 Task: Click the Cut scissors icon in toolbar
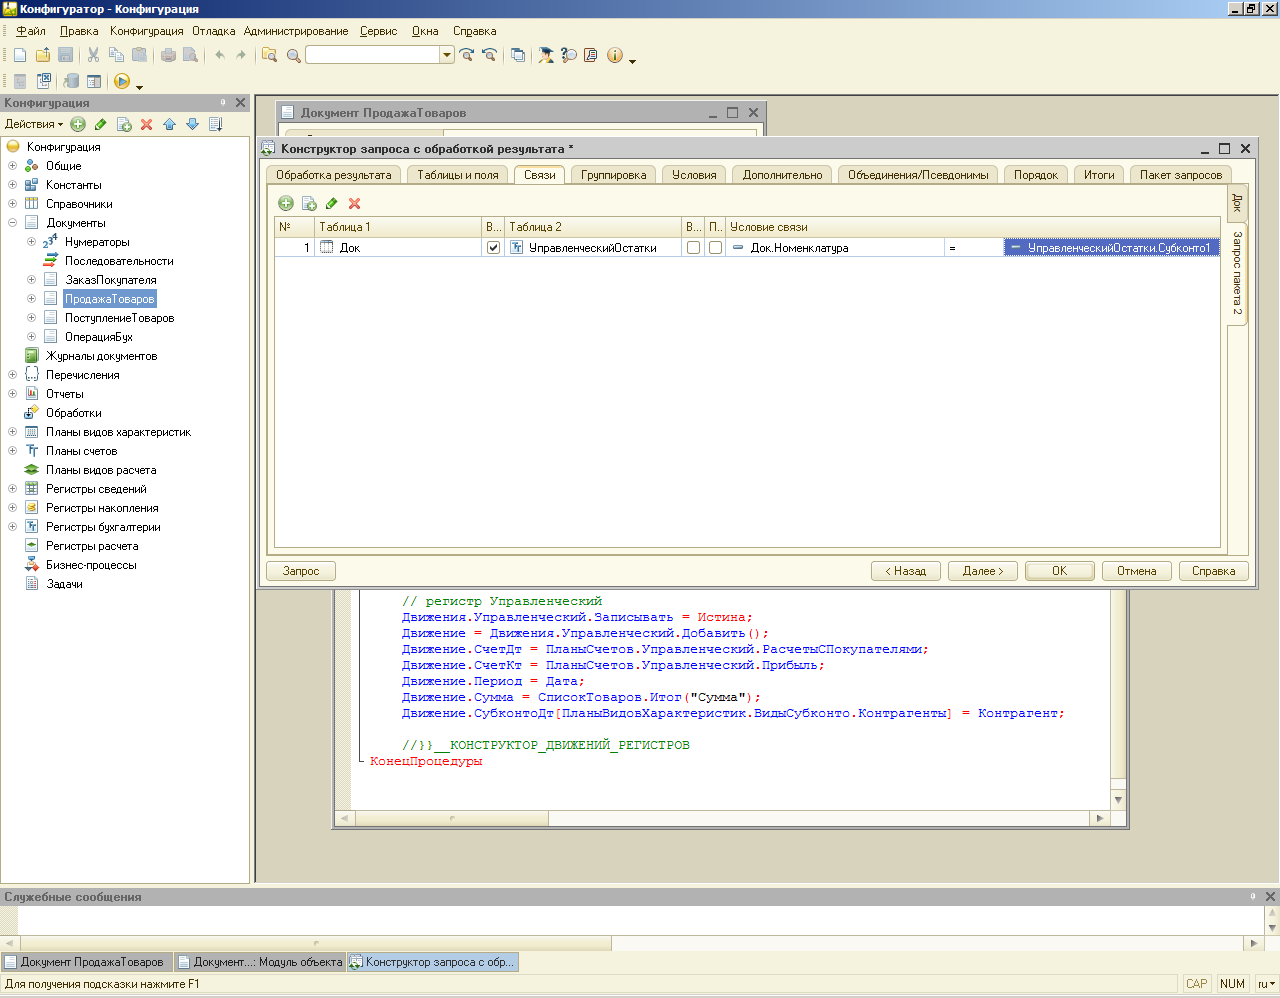point(93,55)
